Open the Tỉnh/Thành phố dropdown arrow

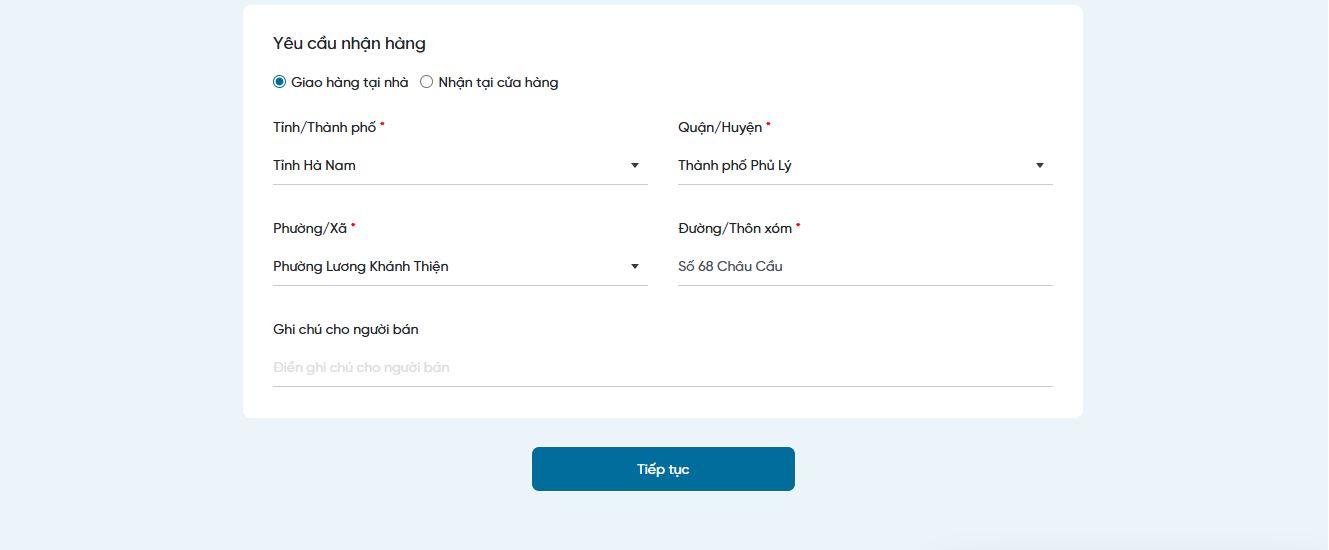coord(634,165)
